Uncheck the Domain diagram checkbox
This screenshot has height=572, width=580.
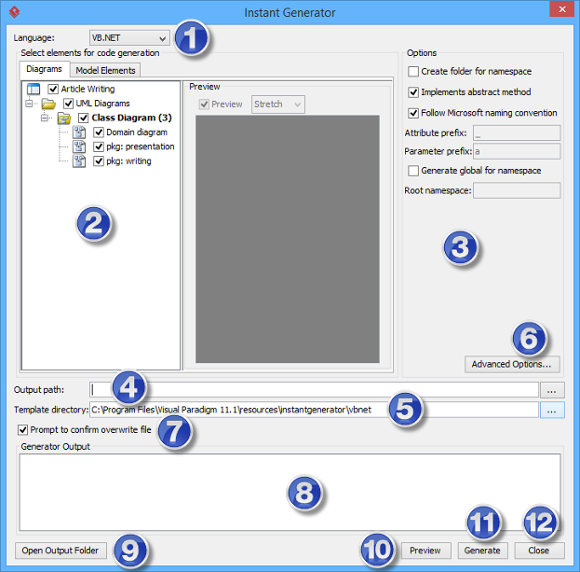click(98, 132)
